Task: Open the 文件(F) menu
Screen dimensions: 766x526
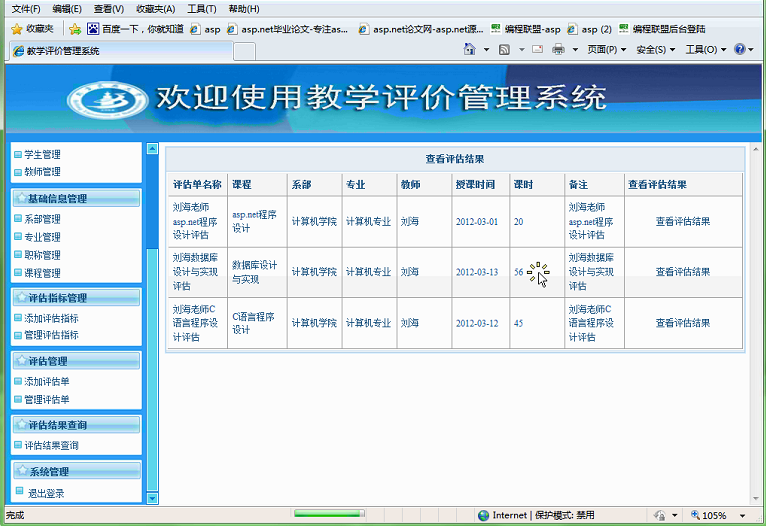Action: coord(26,9)
